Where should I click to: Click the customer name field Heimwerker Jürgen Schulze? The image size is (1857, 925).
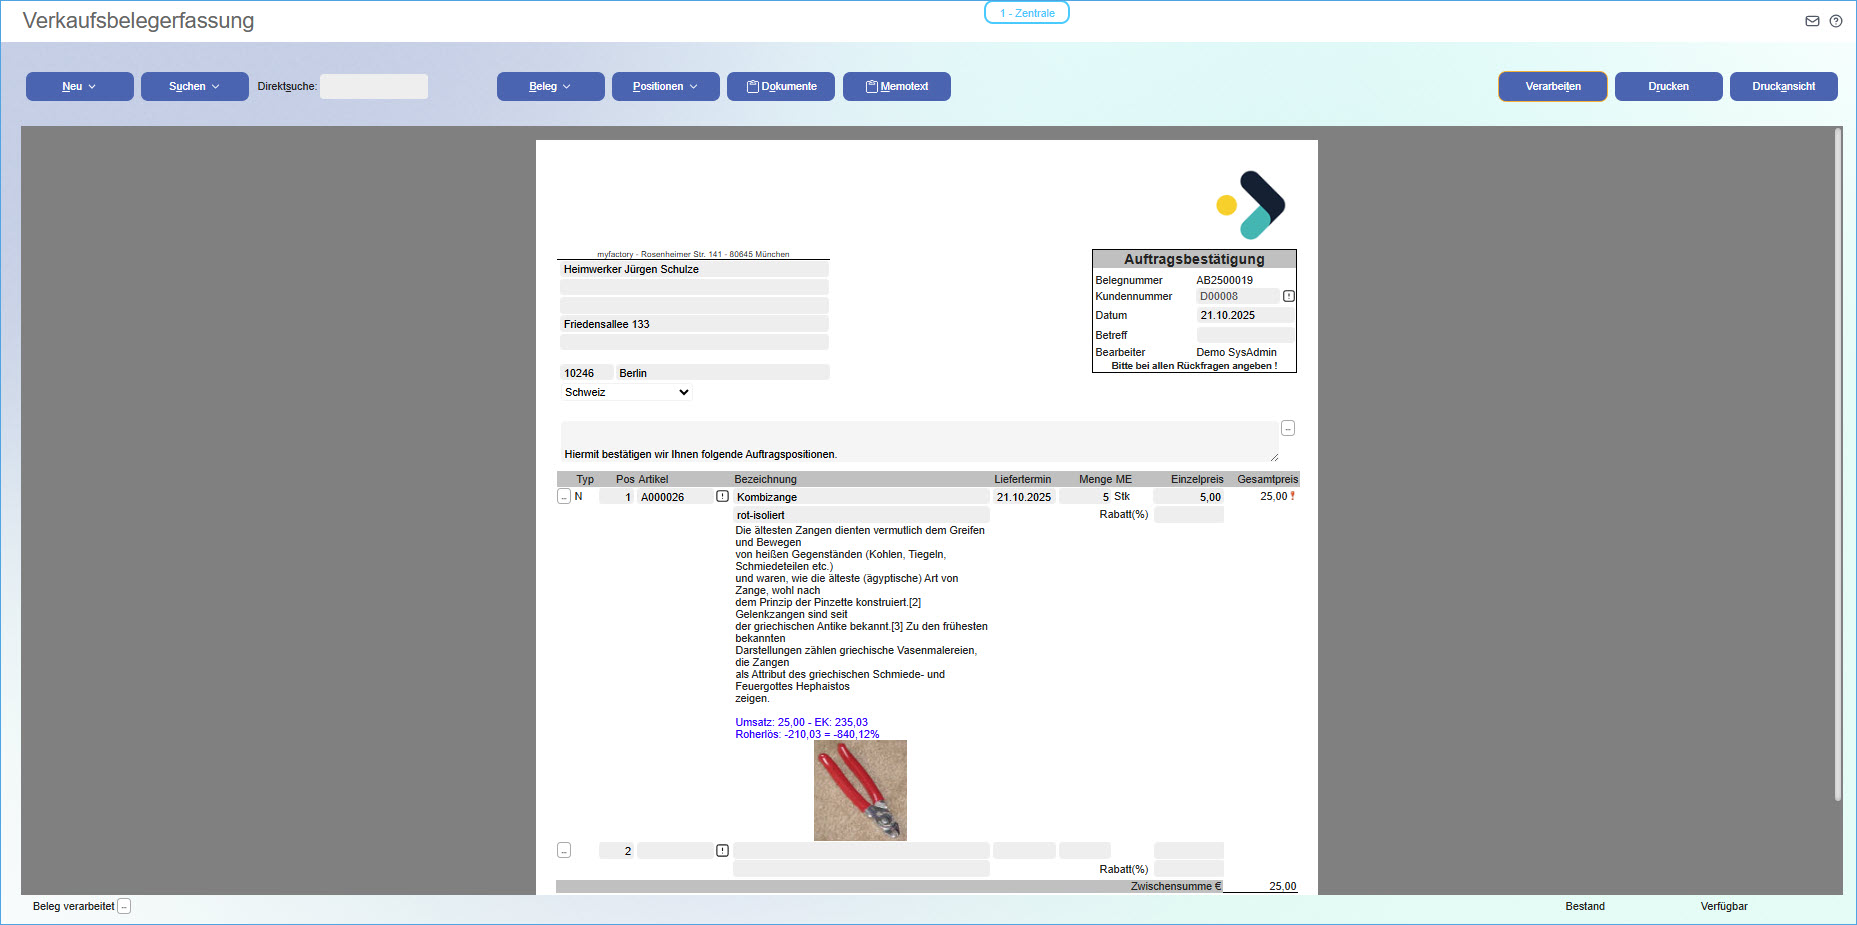click(694, 269)
